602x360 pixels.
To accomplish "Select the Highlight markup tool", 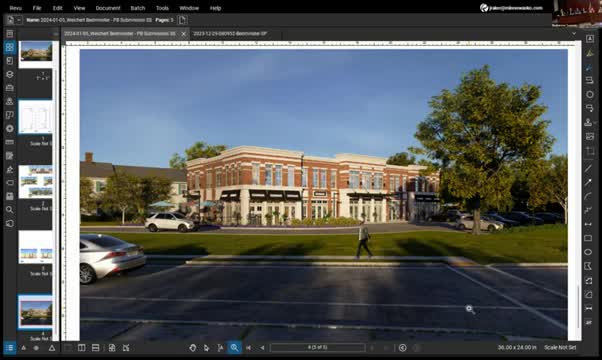I will (x=590, y=53).
